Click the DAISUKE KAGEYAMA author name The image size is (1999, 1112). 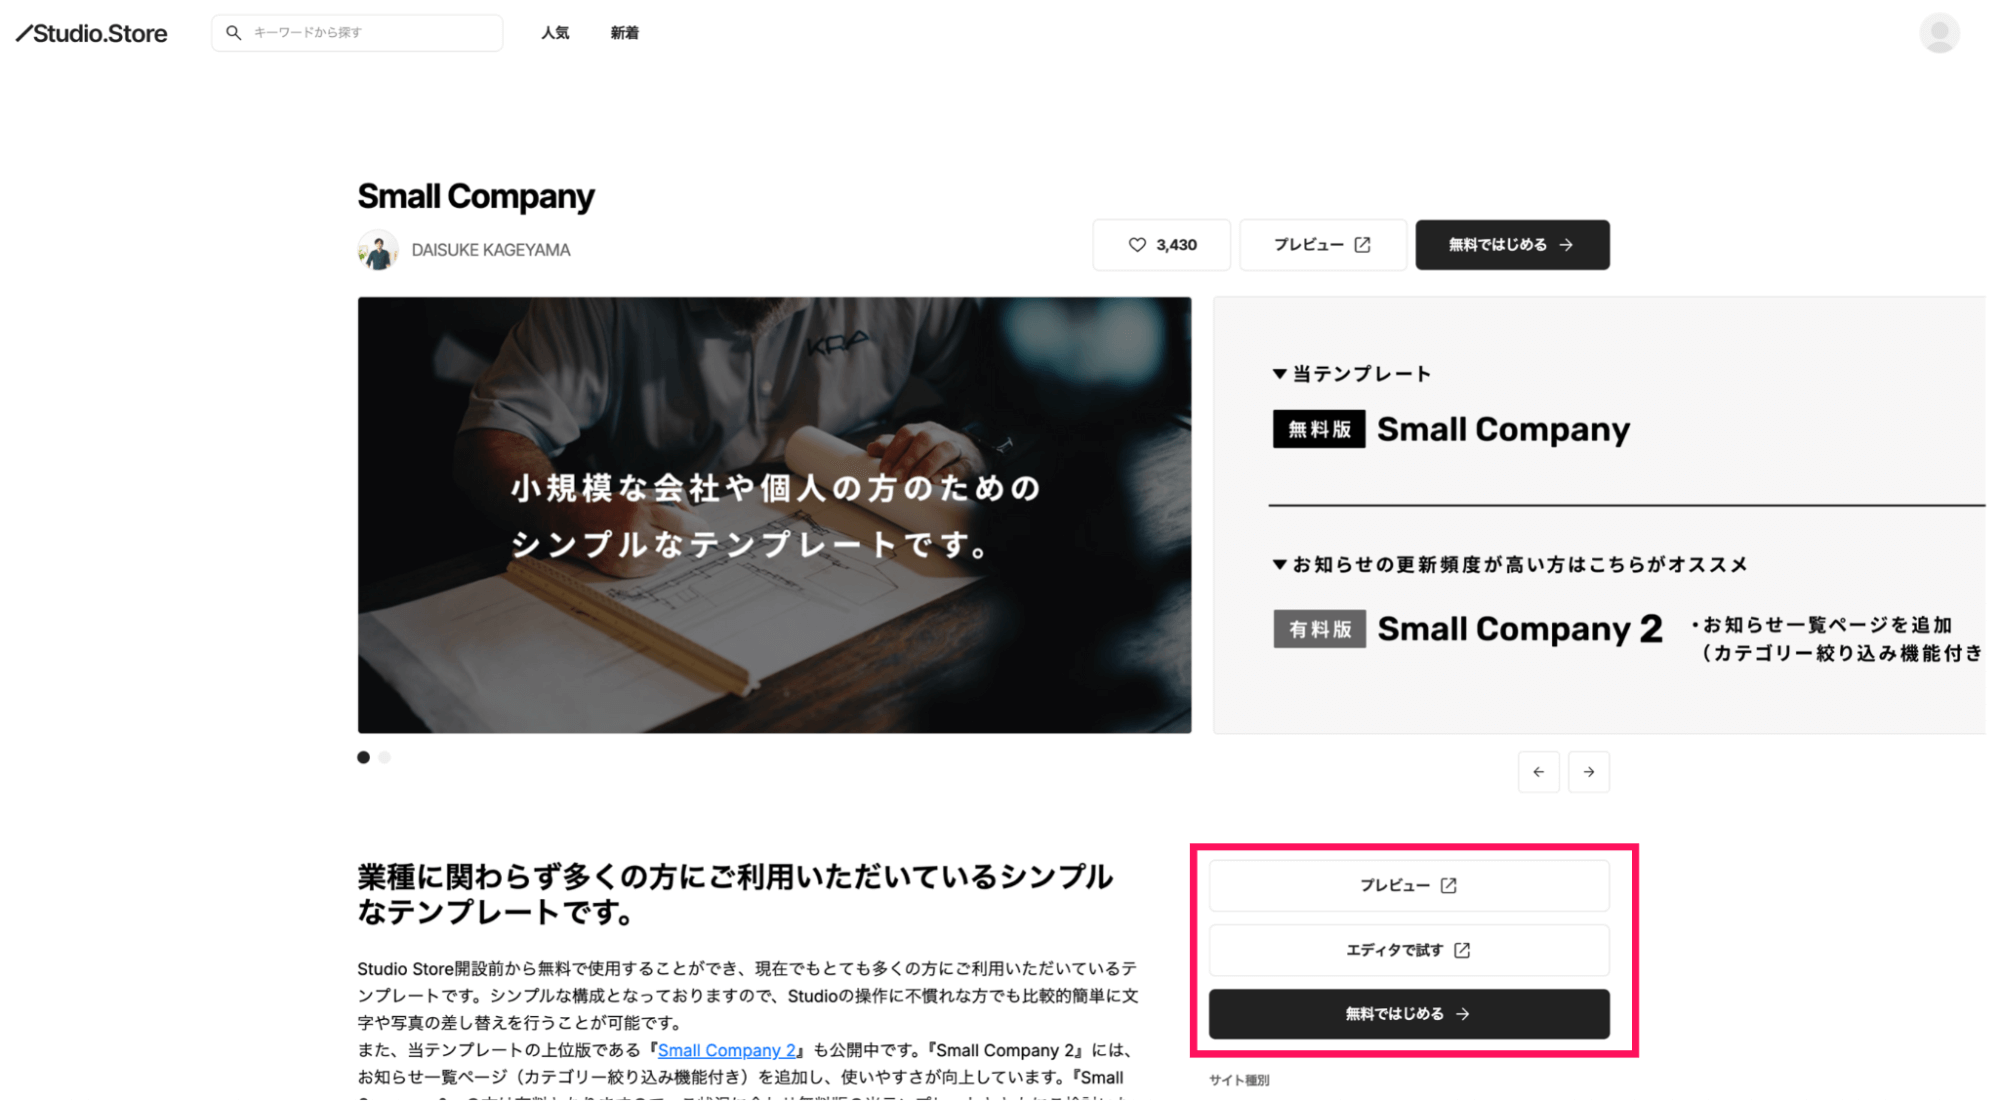click(491, 250)
